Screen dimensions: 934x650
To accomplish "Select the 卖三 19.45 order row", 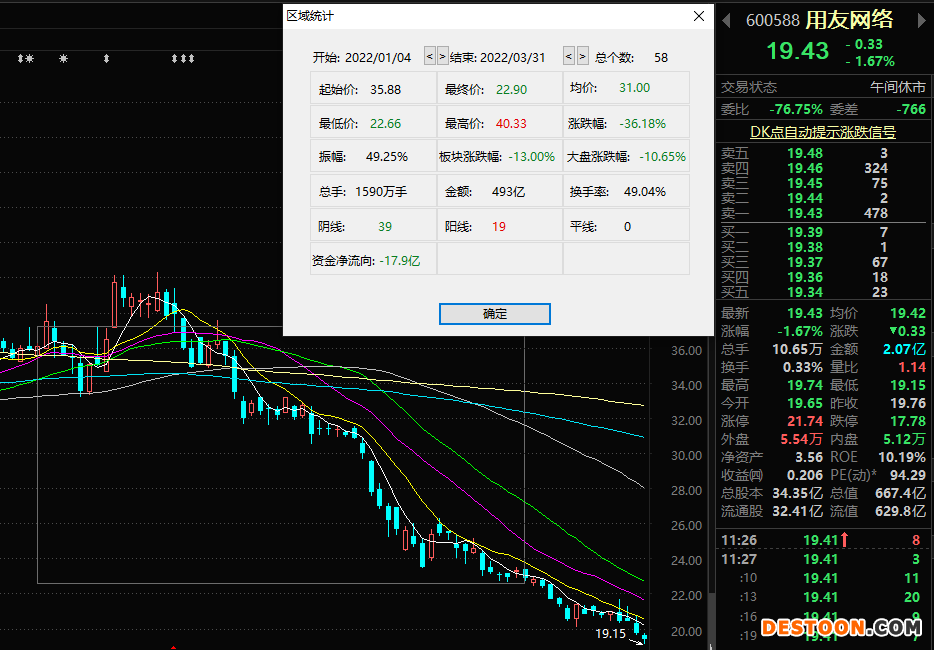I will pos(823,183).
